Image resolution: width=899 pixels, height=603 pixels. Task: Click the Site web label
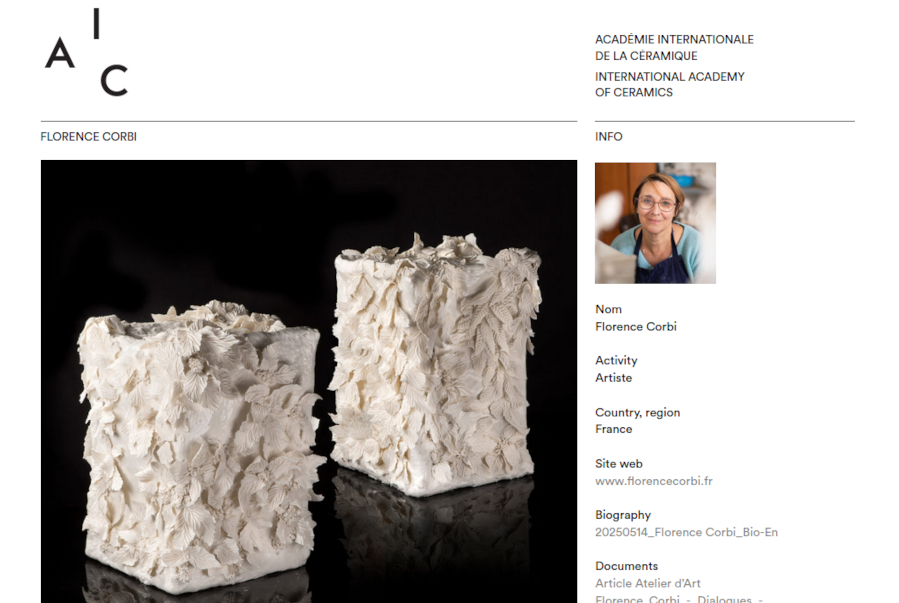point(619,464)
